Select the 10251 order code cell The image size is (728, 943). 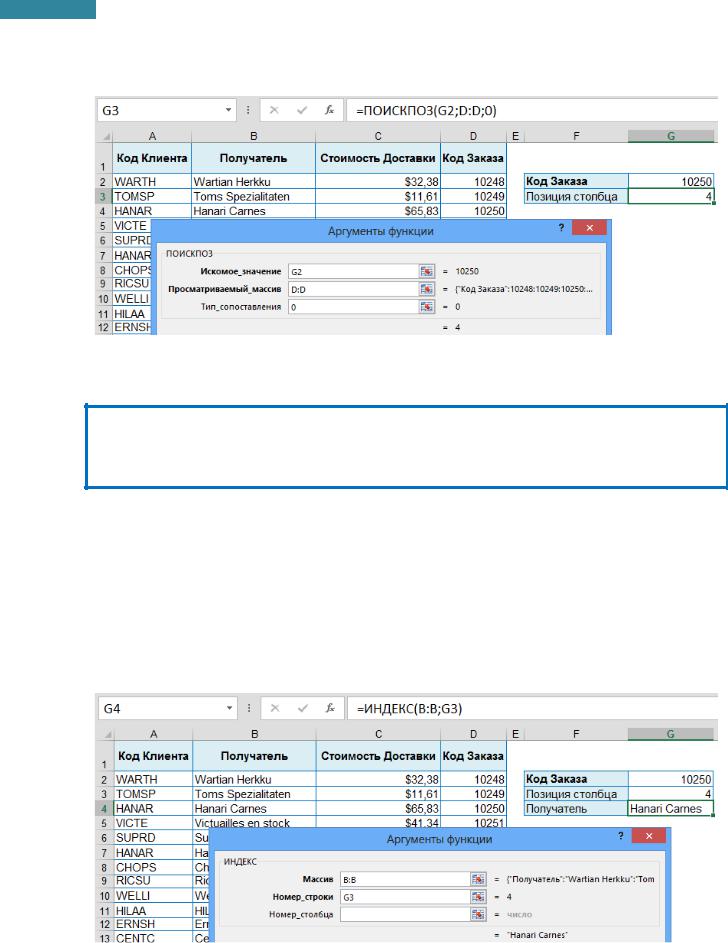(474, 823)
